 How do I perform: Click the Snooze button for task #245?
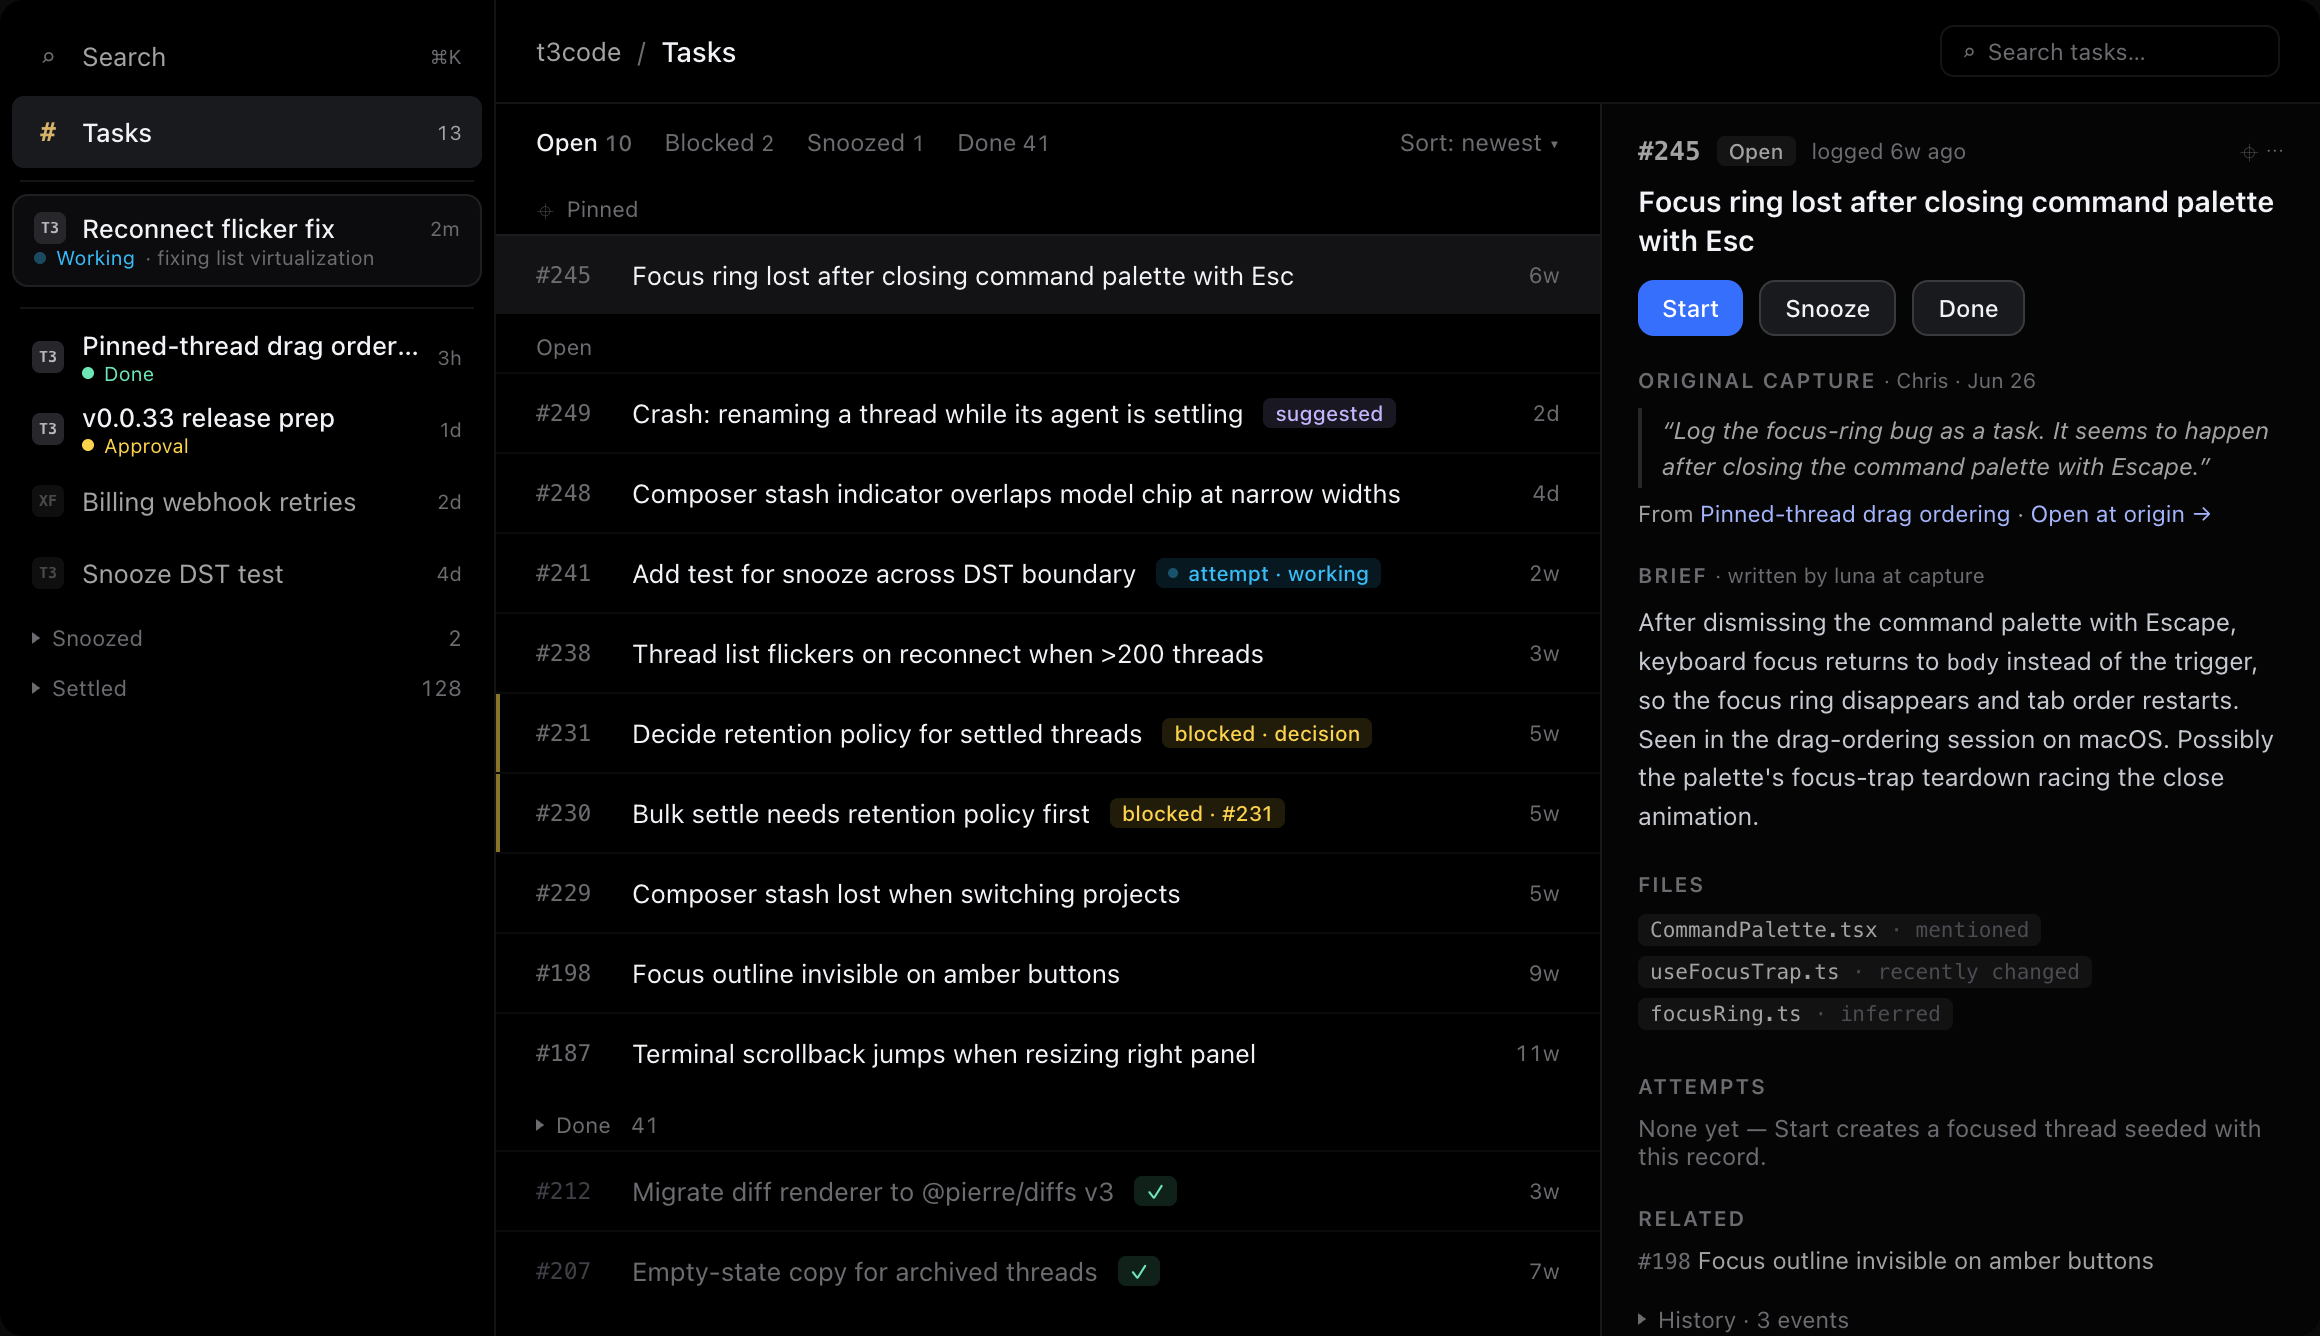click(x=1827, y=308)
